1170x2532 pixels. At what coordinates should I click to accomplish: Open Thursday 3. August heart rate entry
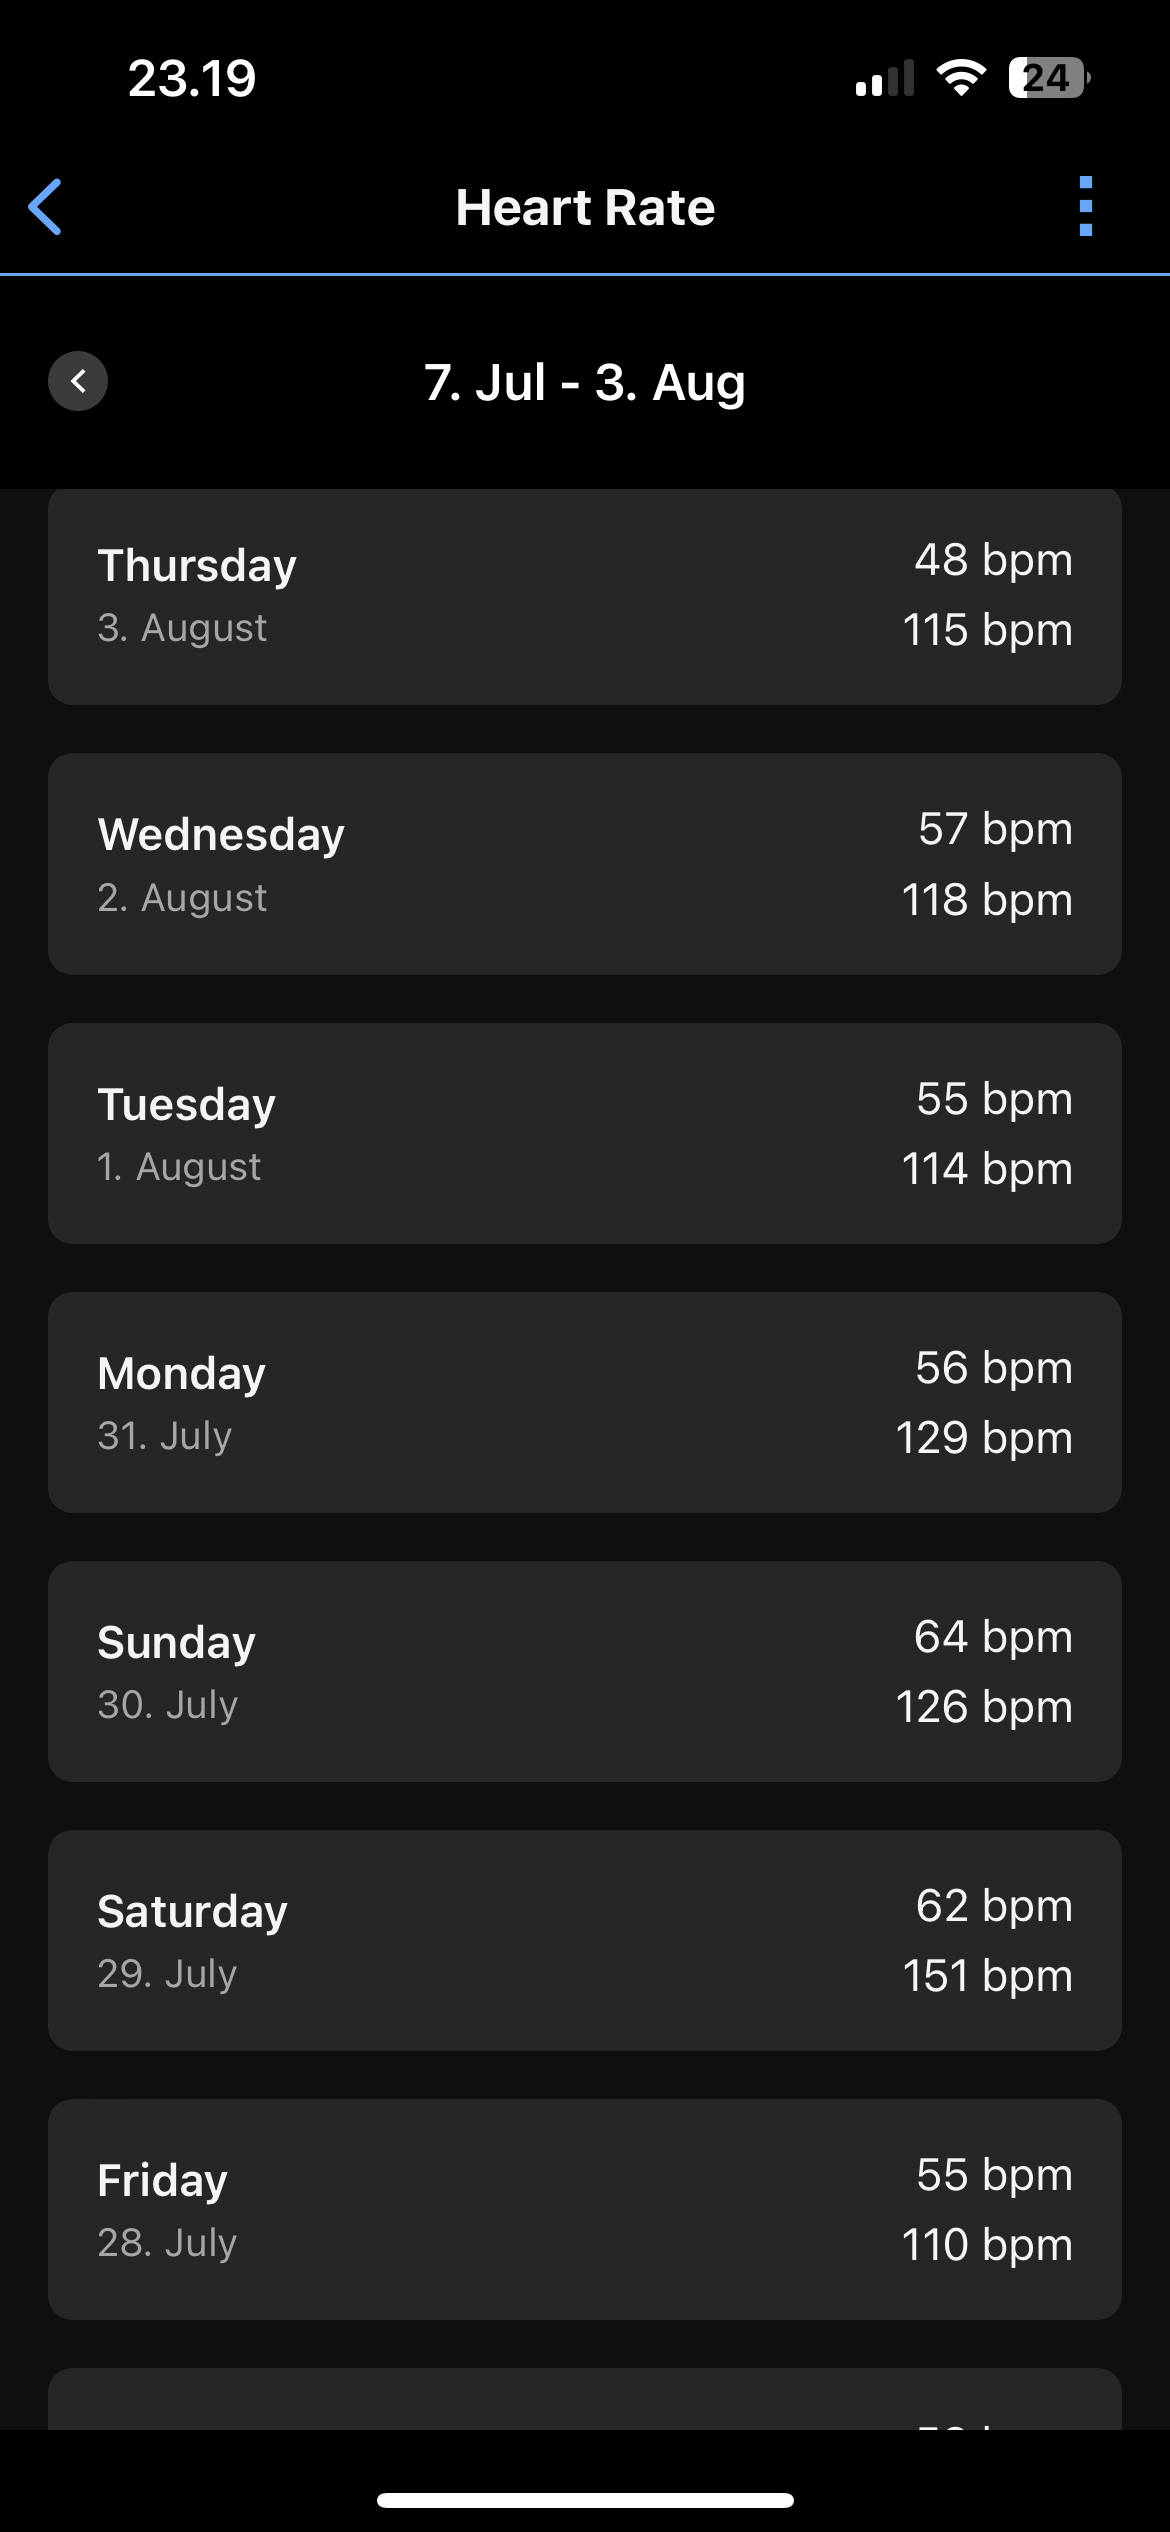[585, 596]
